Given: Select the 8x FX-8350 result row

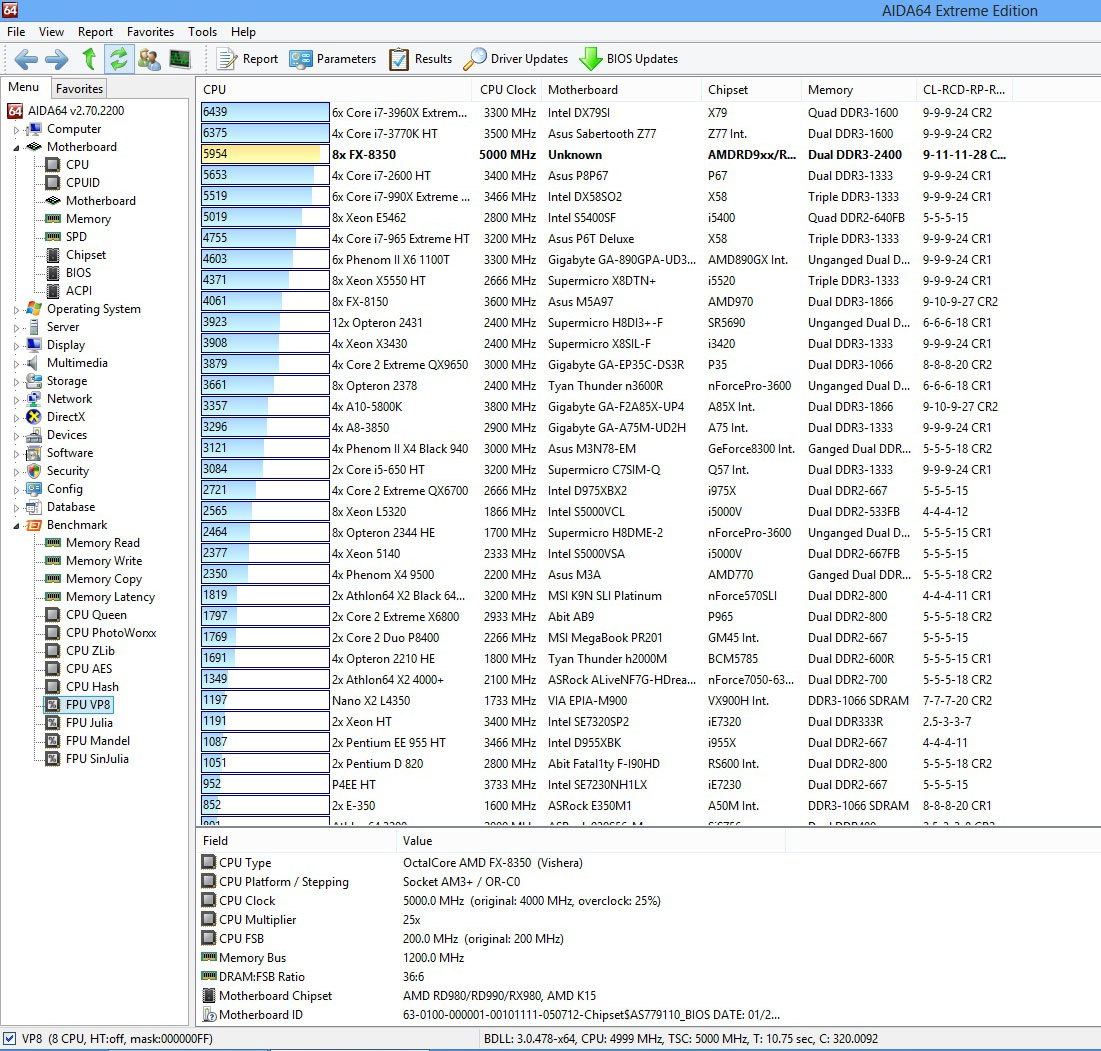Looking at the screenshot, I should [x=606, y=154].
